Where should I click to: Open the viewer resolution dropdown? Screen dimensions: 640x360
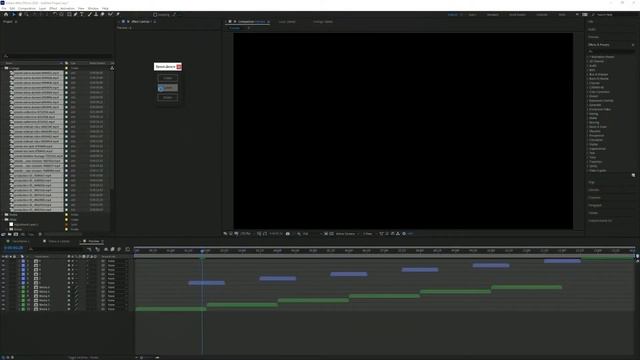tap(309, 234)
